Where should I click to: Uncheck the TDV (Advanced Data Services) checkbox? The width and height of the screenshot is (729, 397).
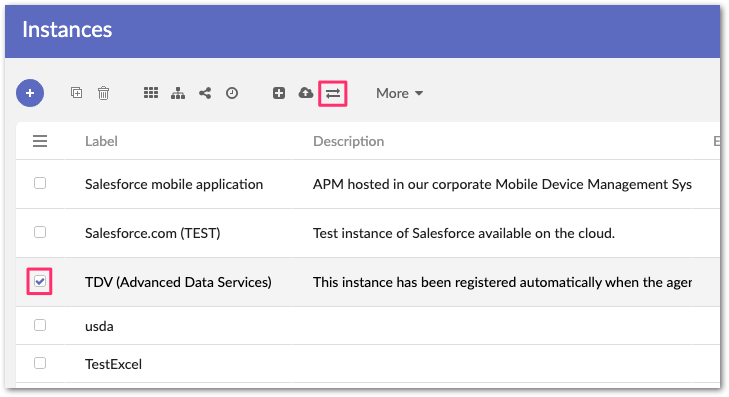click(x=40, y=281)
